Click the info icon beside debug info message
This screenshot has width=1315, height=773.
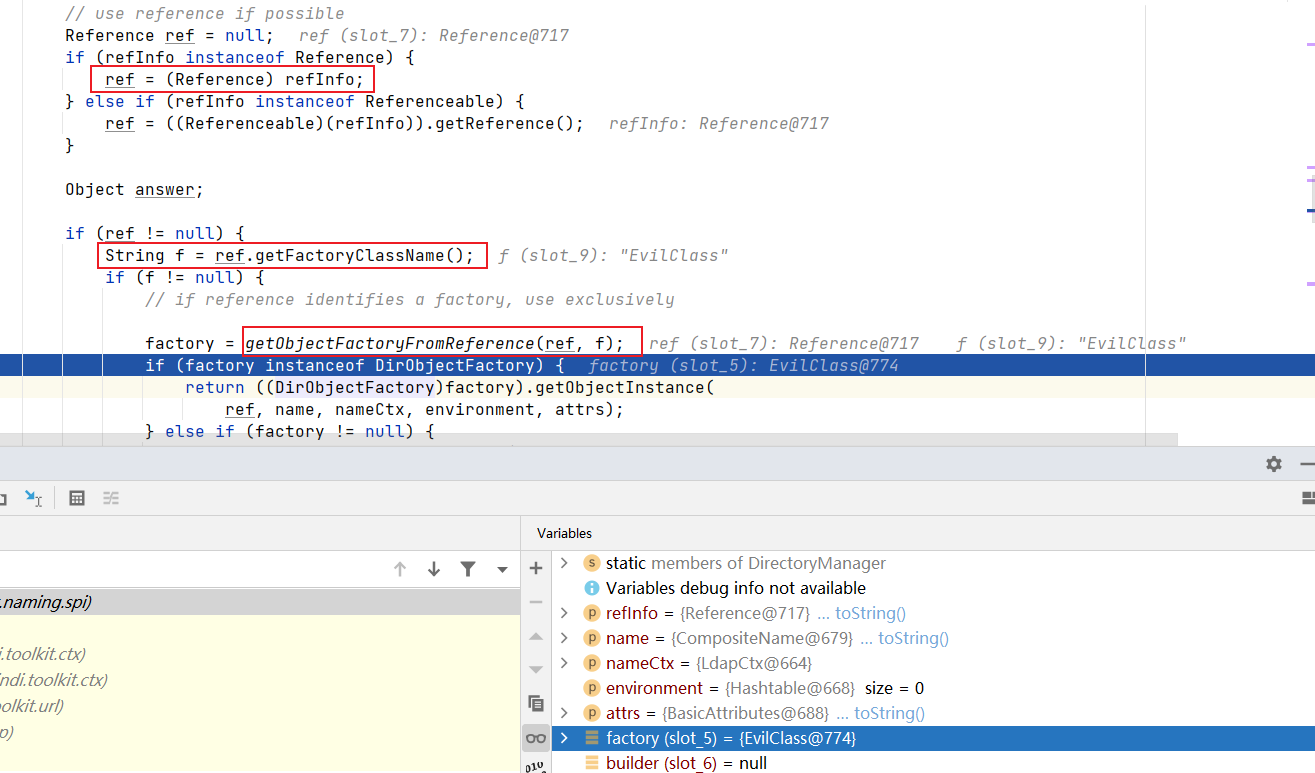click(592, 588)
